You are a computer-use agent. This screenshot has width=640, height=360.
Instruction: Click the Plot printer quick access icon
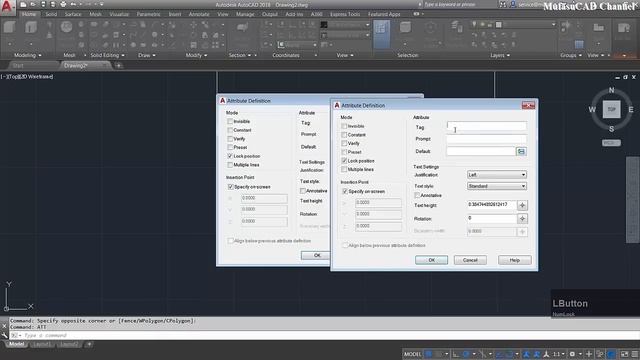click(x=63, y=4)
